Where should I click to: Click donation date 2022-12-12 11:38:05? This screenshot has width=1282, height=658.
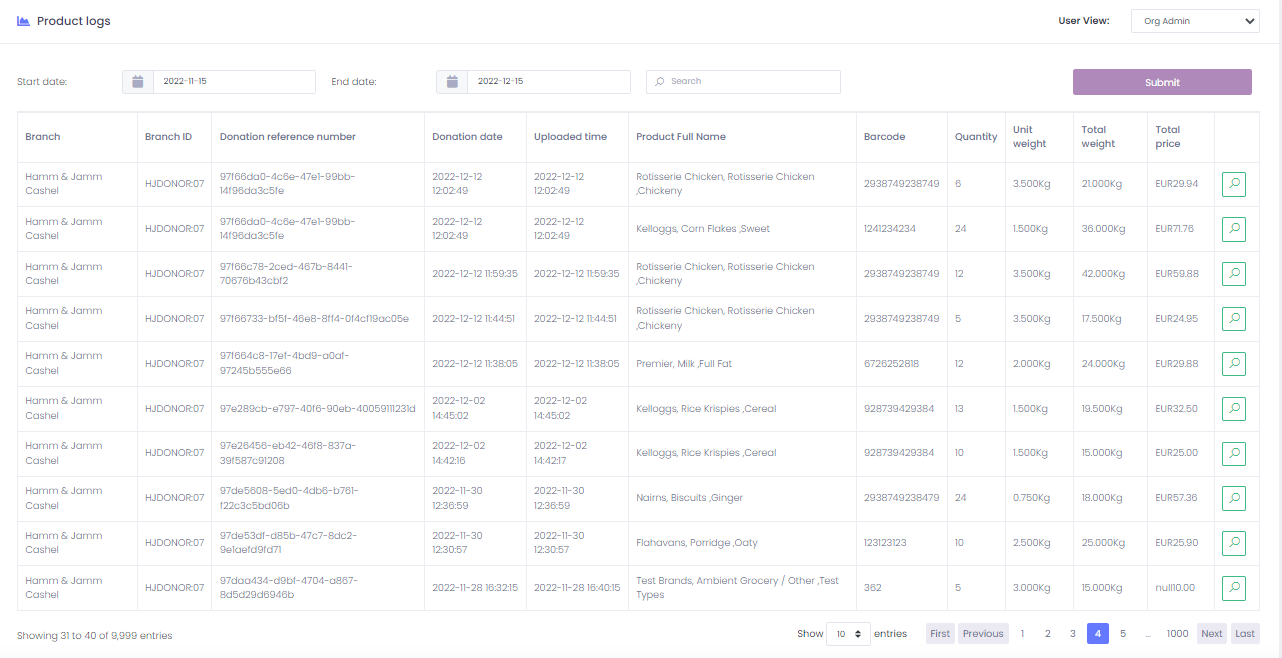coord(475,364)
